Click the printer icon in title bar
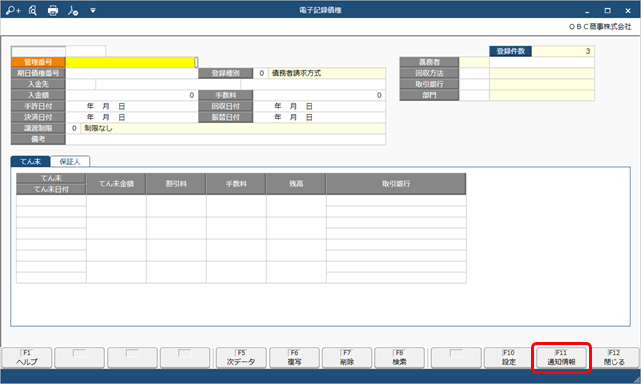The width and height of the screenshot is (641, 384). [53, 10]
